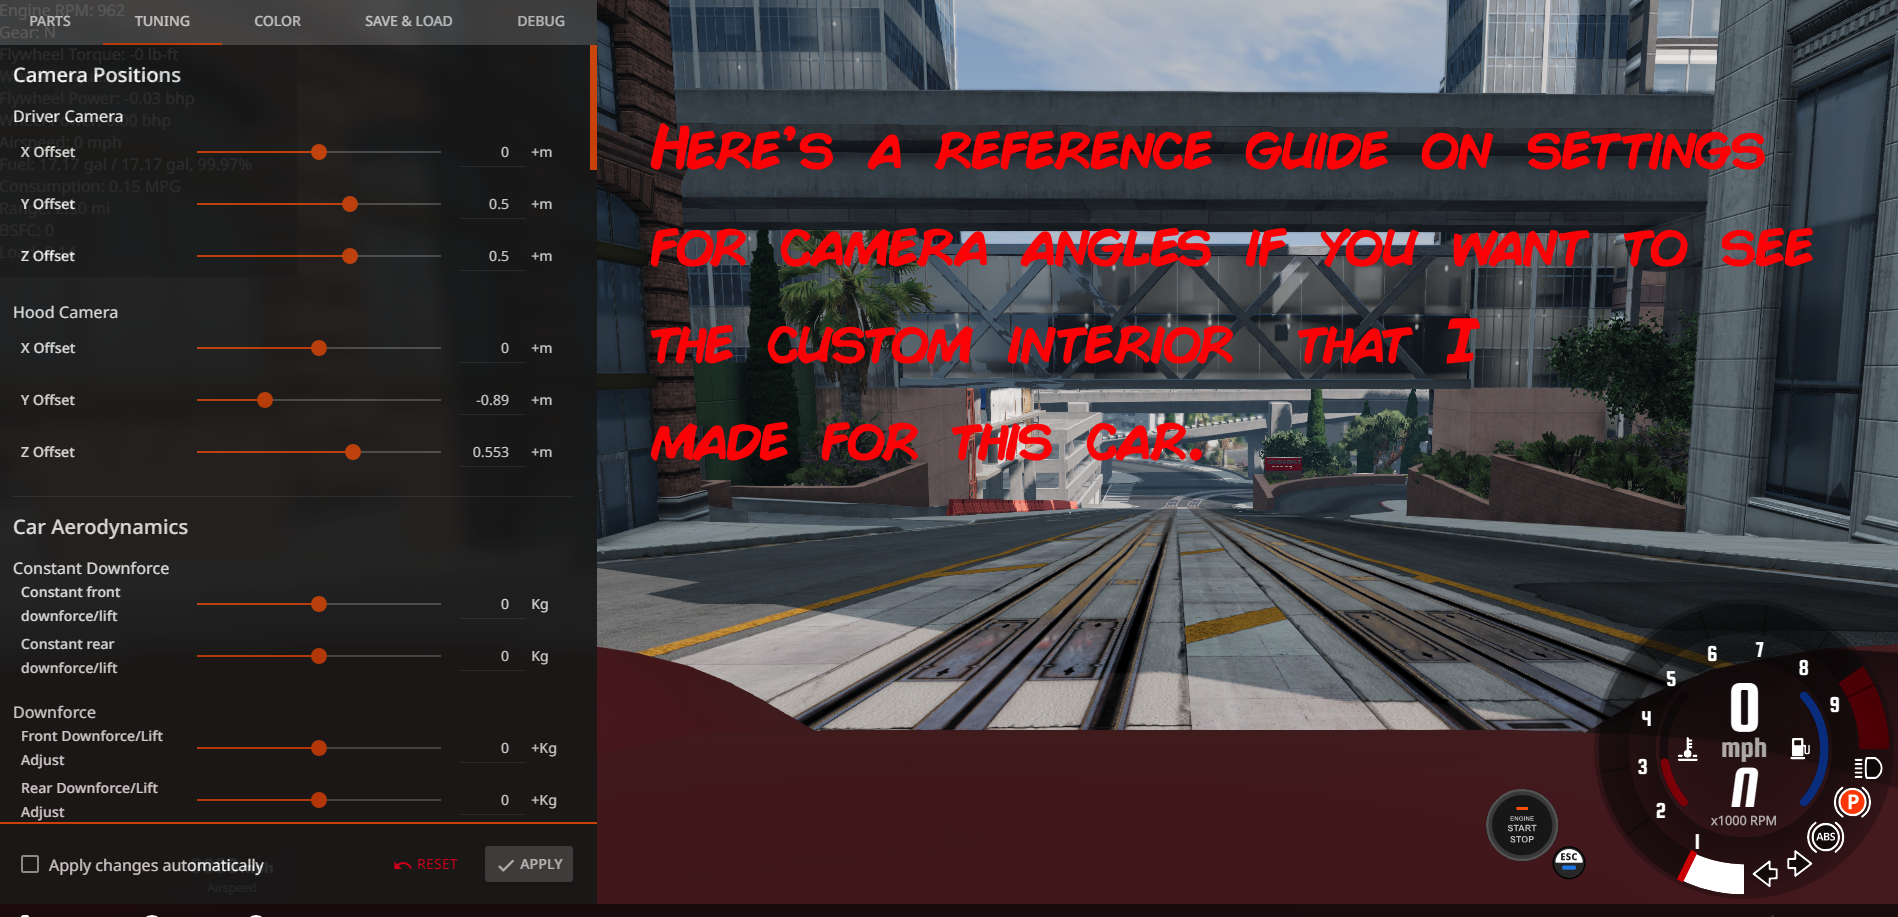
Task: Click the Downforce section label
Action: (54, 712)
